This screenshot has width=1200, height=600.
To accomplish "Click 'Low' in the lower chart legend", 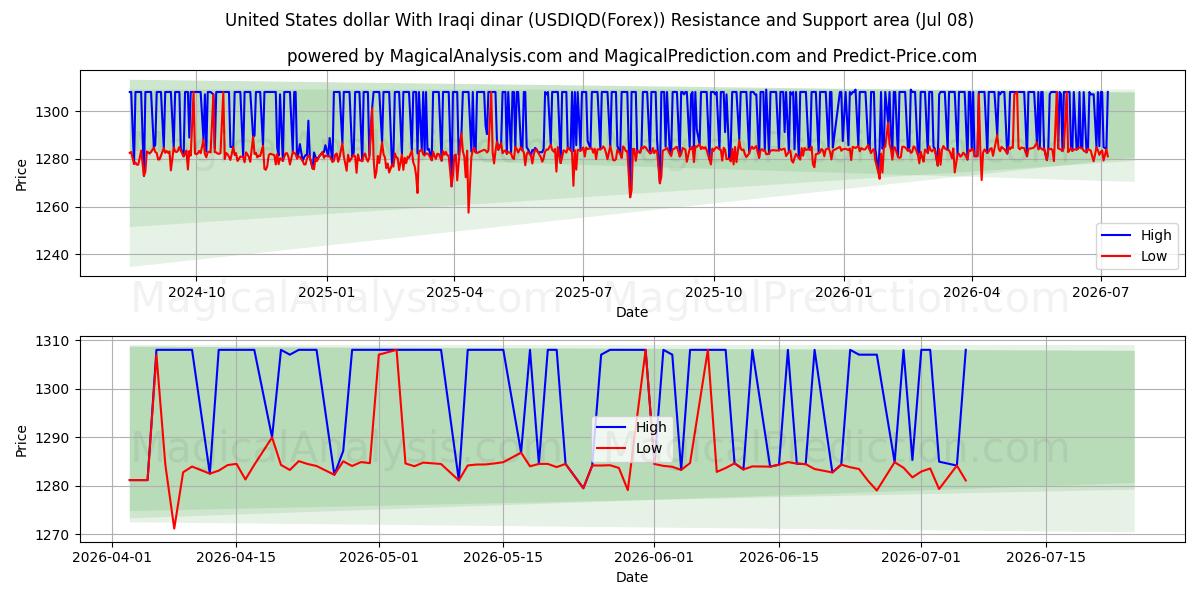I will (x=649, y=448).
